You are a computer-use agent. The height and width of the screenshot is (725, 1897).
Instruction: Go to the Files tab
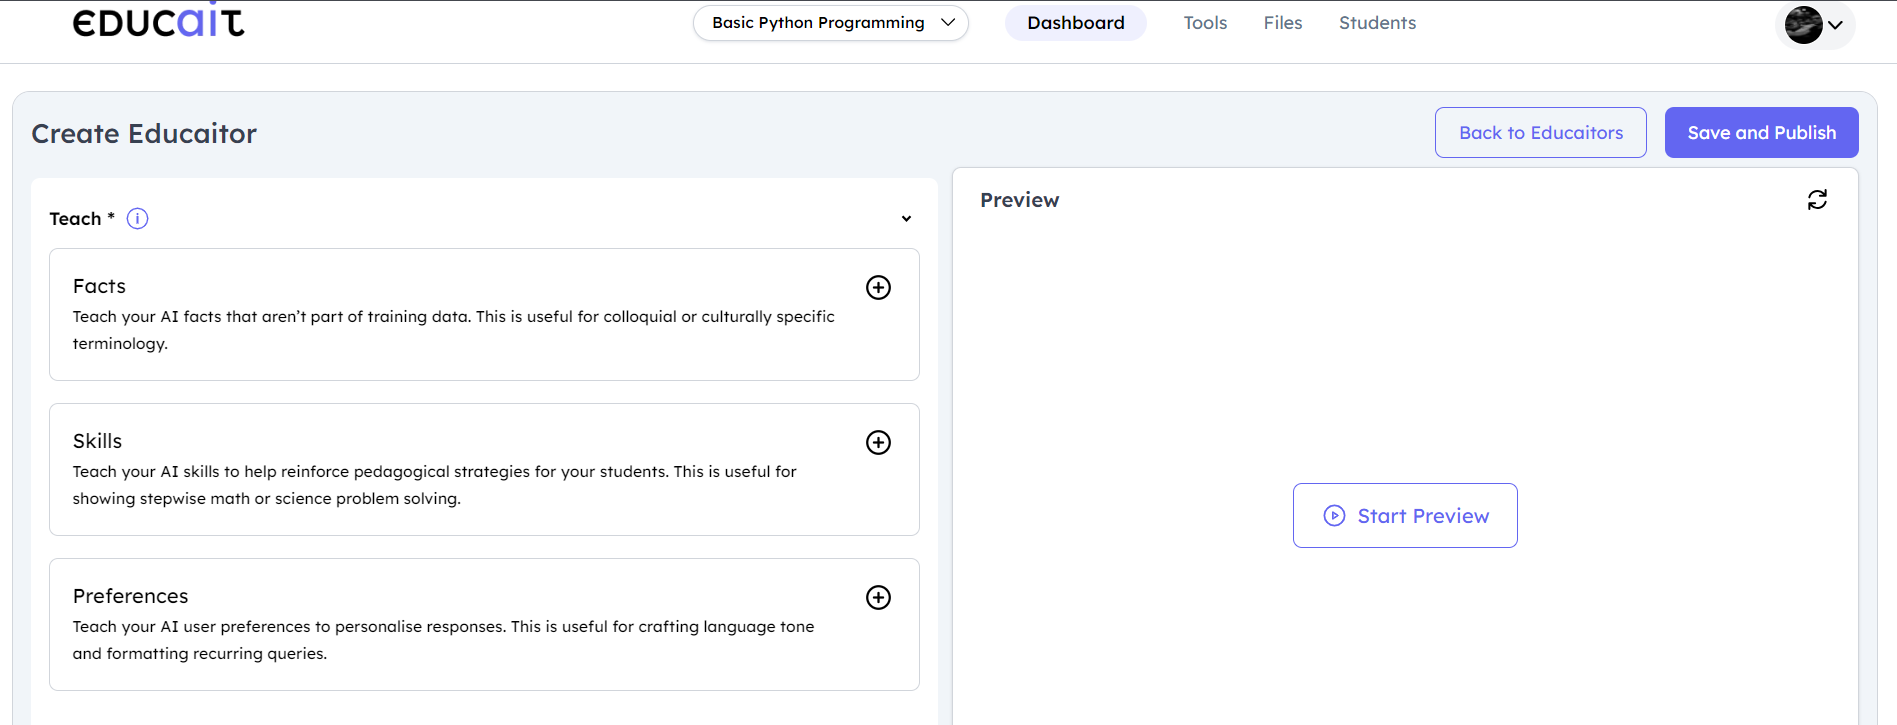(x=1282, y=23)
